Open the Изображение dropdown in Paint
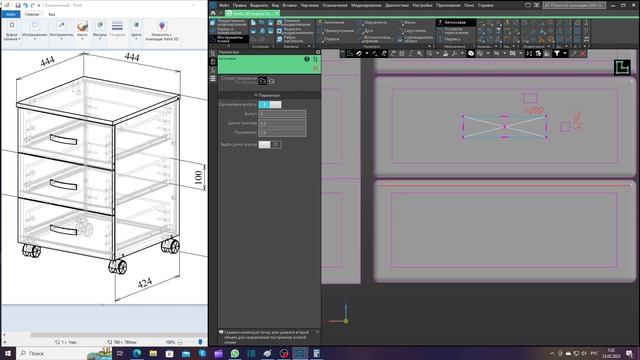 [35, 30]
